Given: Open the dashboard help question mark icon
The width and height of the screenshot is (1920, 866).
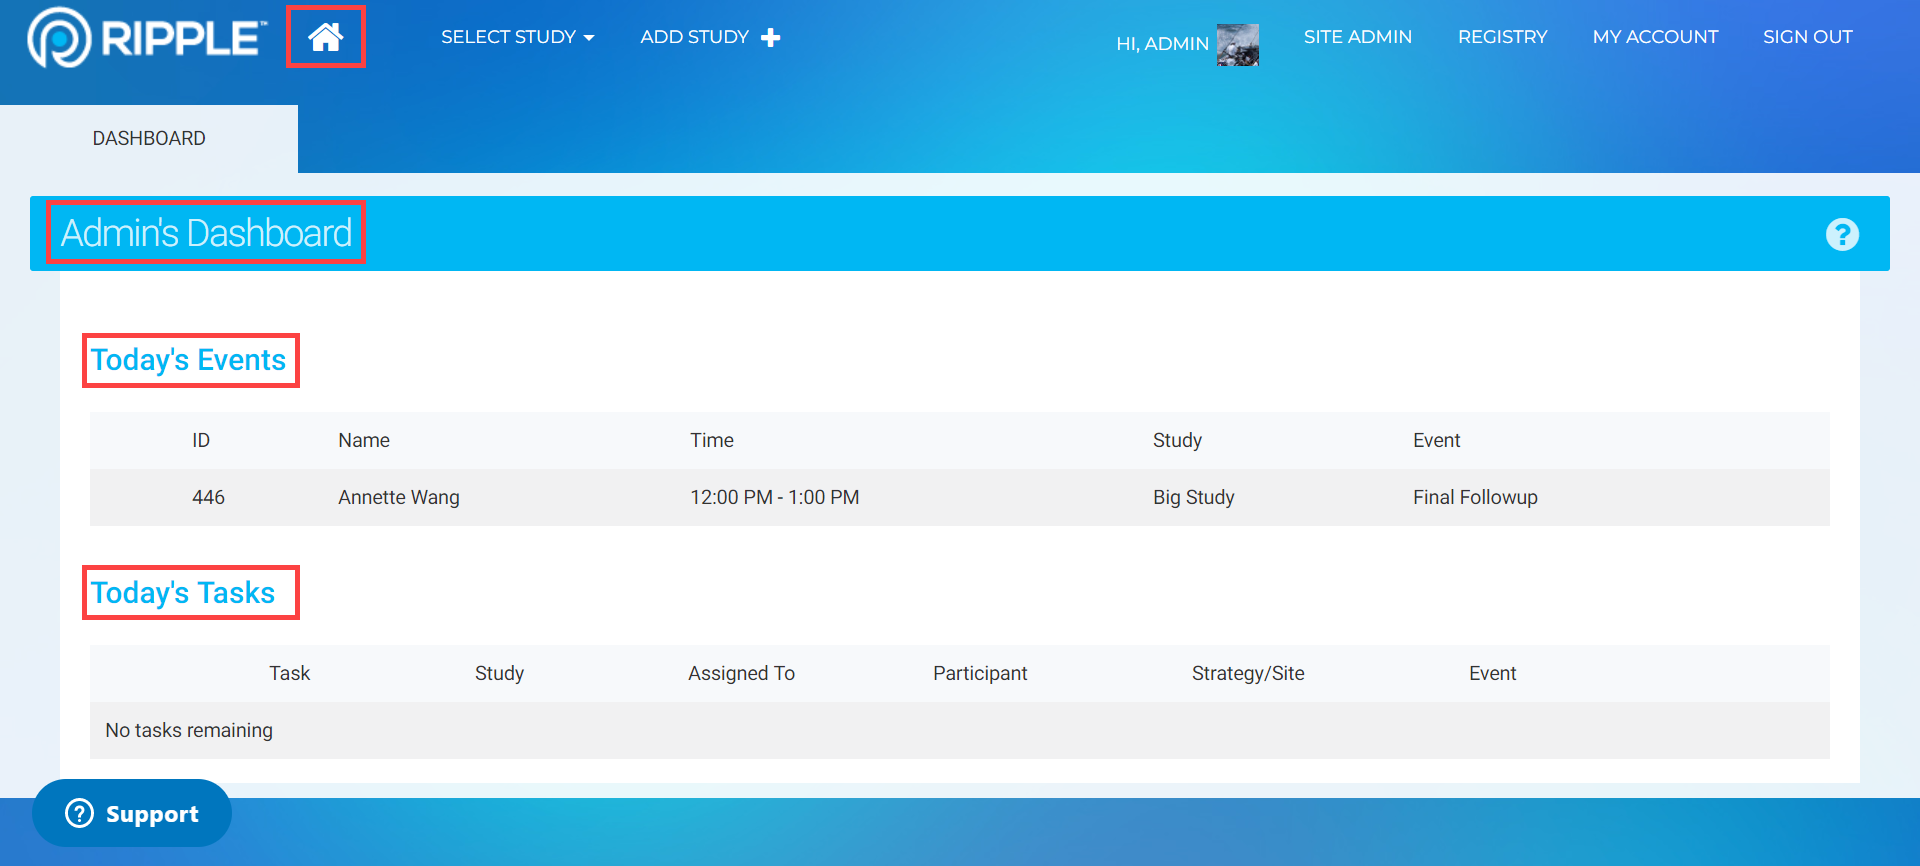Looking at the screenshot, I should [1841, 234].
